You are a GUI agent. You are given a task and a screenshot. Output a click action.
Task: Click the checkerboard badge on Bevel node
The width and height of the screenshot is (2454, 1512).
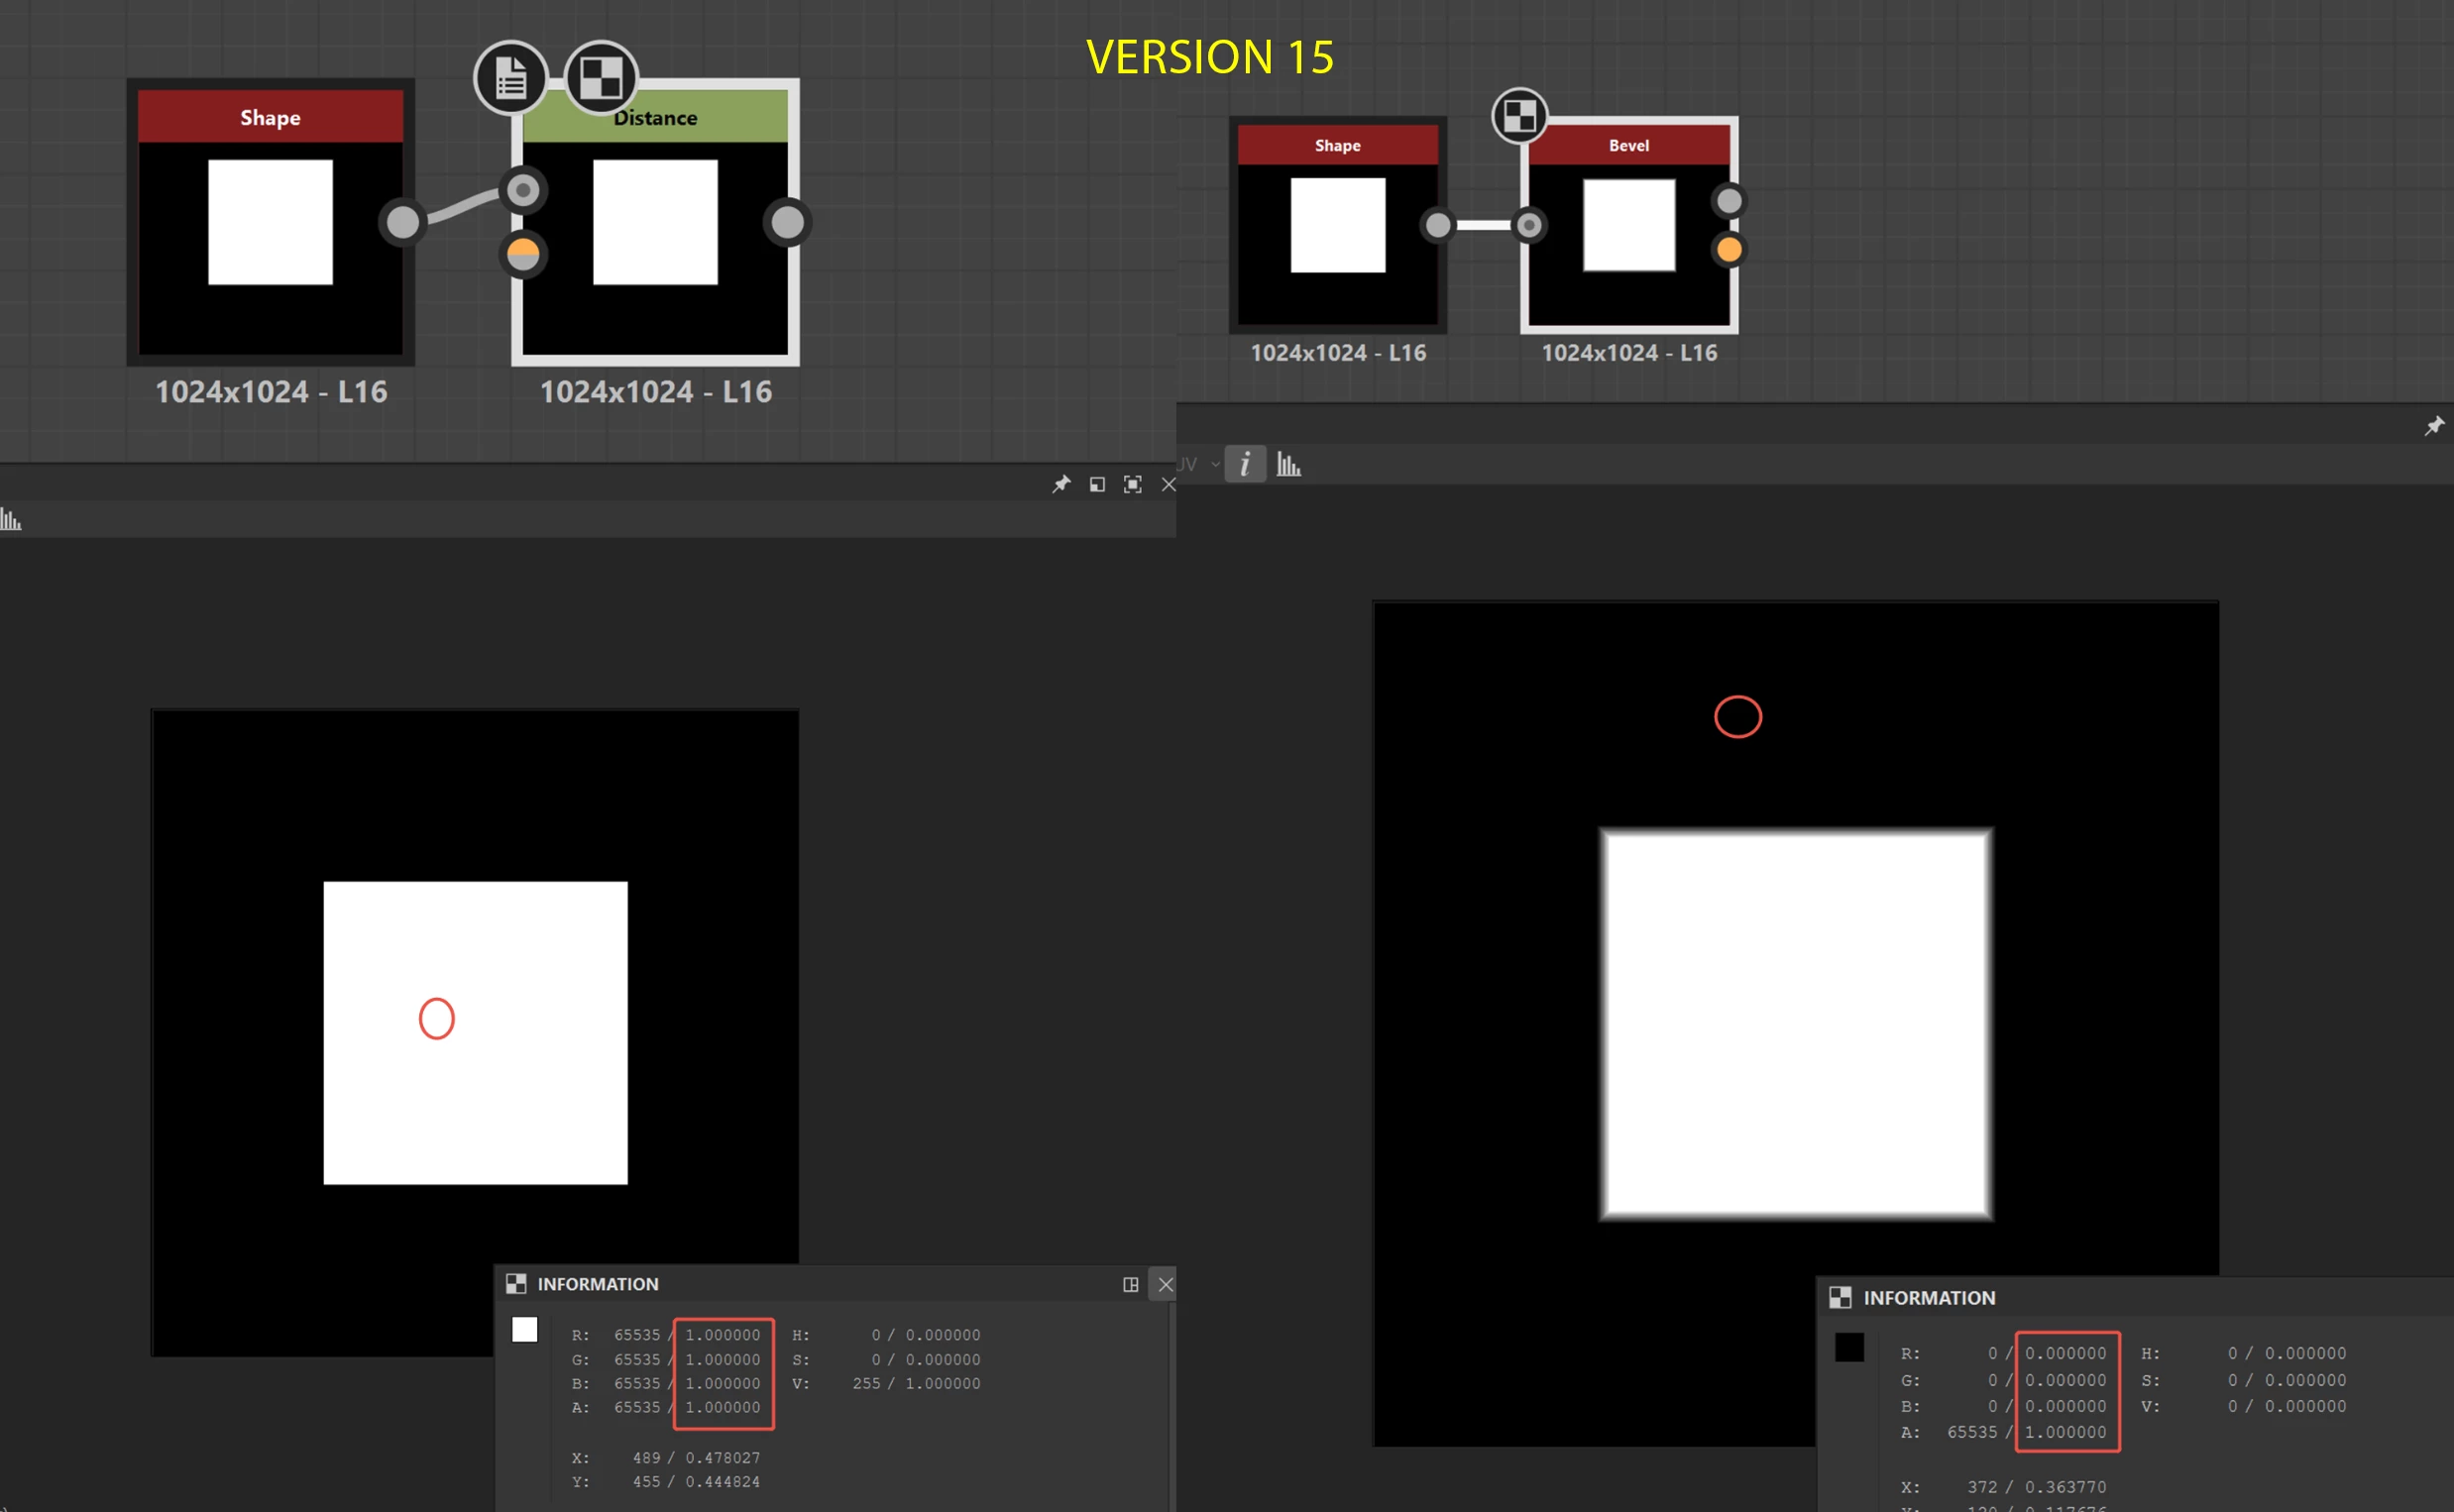[x=1519, y=116]
